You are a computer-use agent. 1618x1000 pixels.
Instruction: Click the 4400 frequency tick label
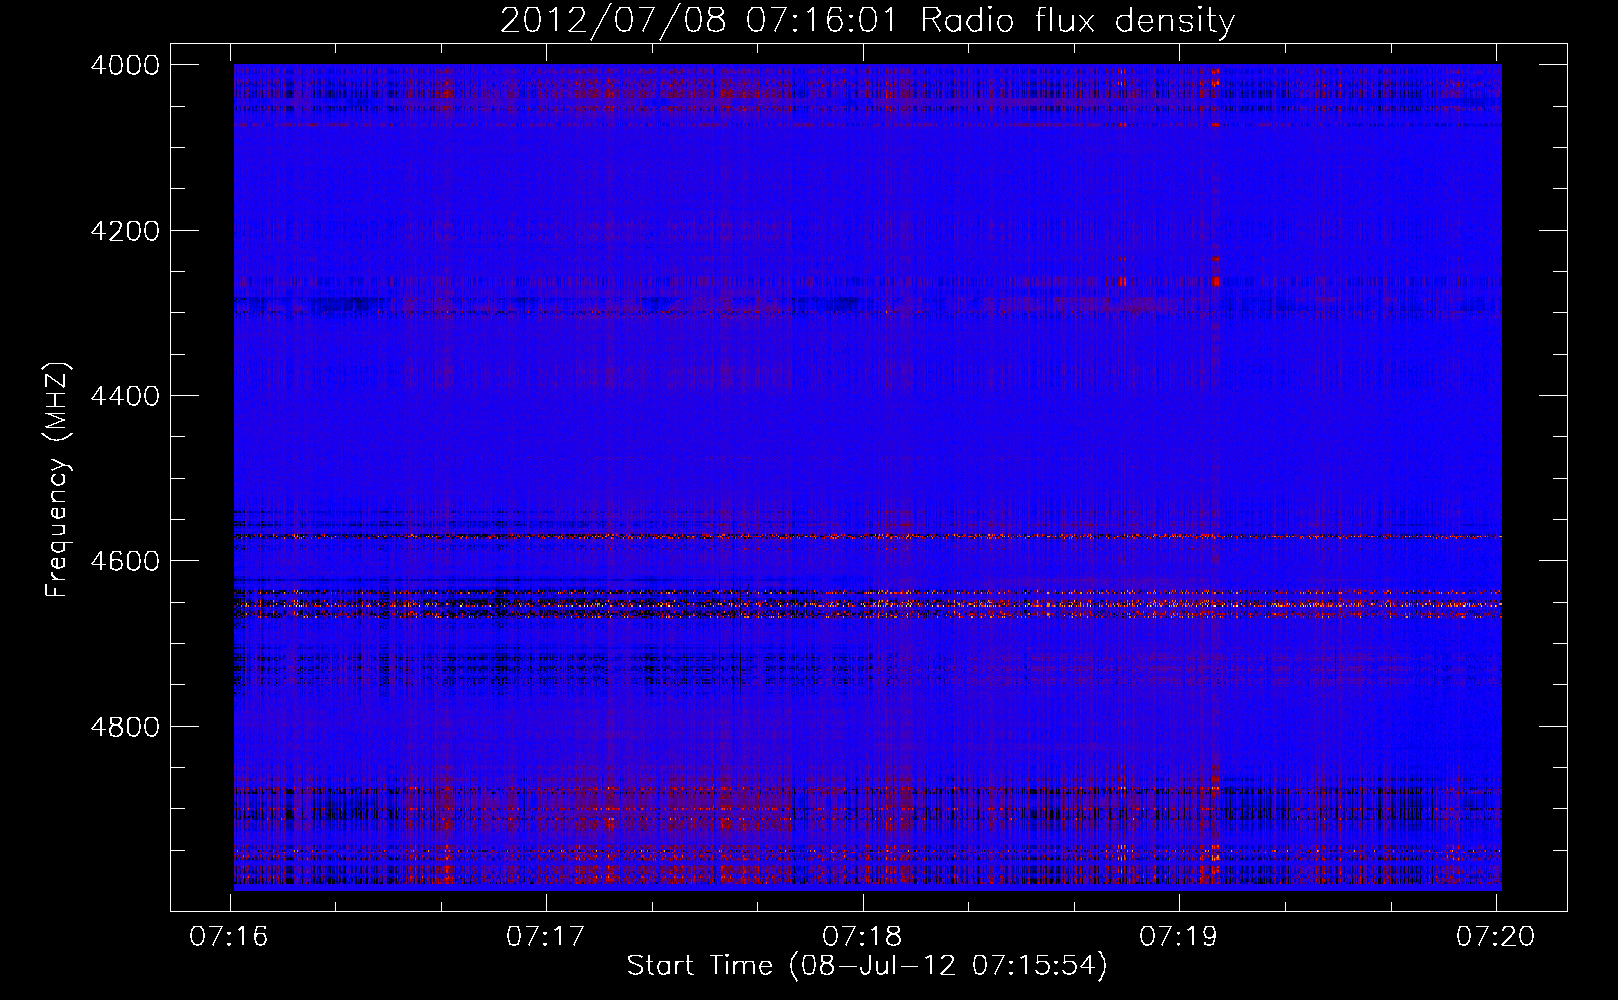point(125,396)
